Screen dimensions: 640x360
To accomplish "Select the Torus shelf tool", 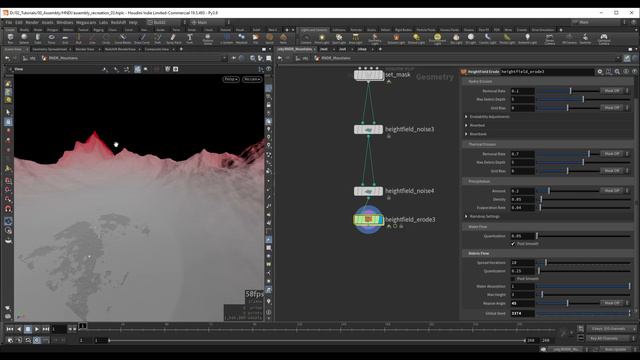I will (x=51, y=38).
